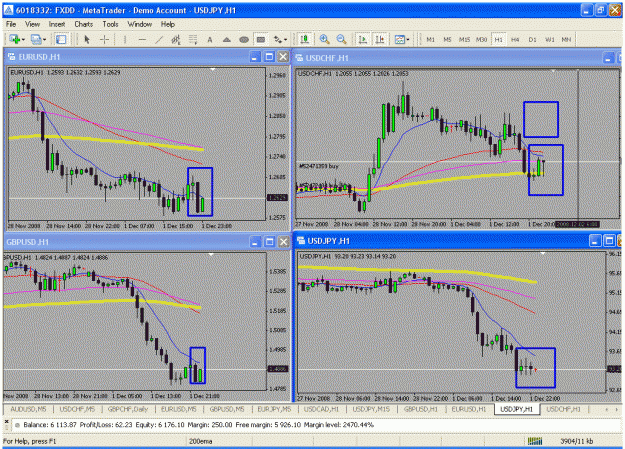Toggle chart Auto Scroll icon
The image size is (625, 449).
(x=362, y=39)
